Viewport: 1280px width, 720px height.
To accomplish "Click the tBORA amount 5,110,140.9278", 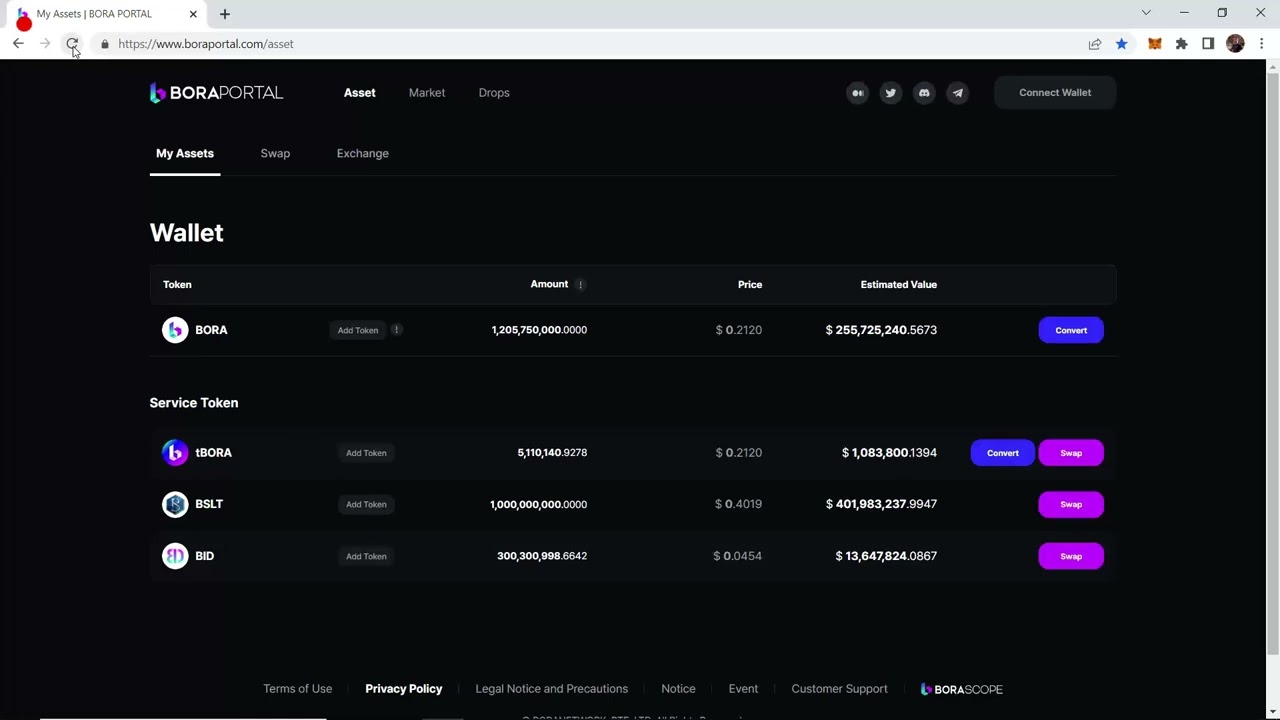I will click(x=552, y=453).
